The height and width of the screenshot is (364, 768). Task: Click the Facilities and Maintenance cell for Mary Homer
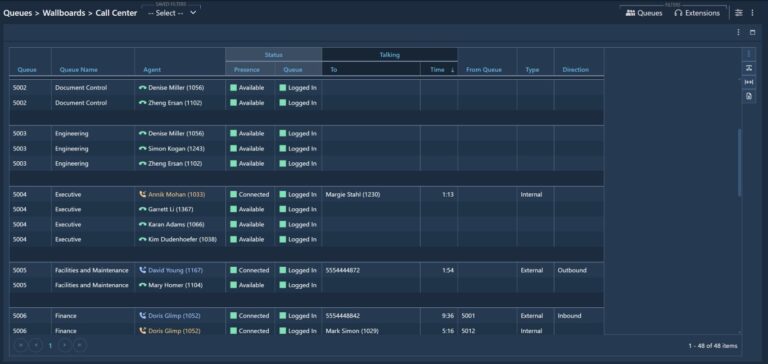pyautogui.click(x=92, y=285)
